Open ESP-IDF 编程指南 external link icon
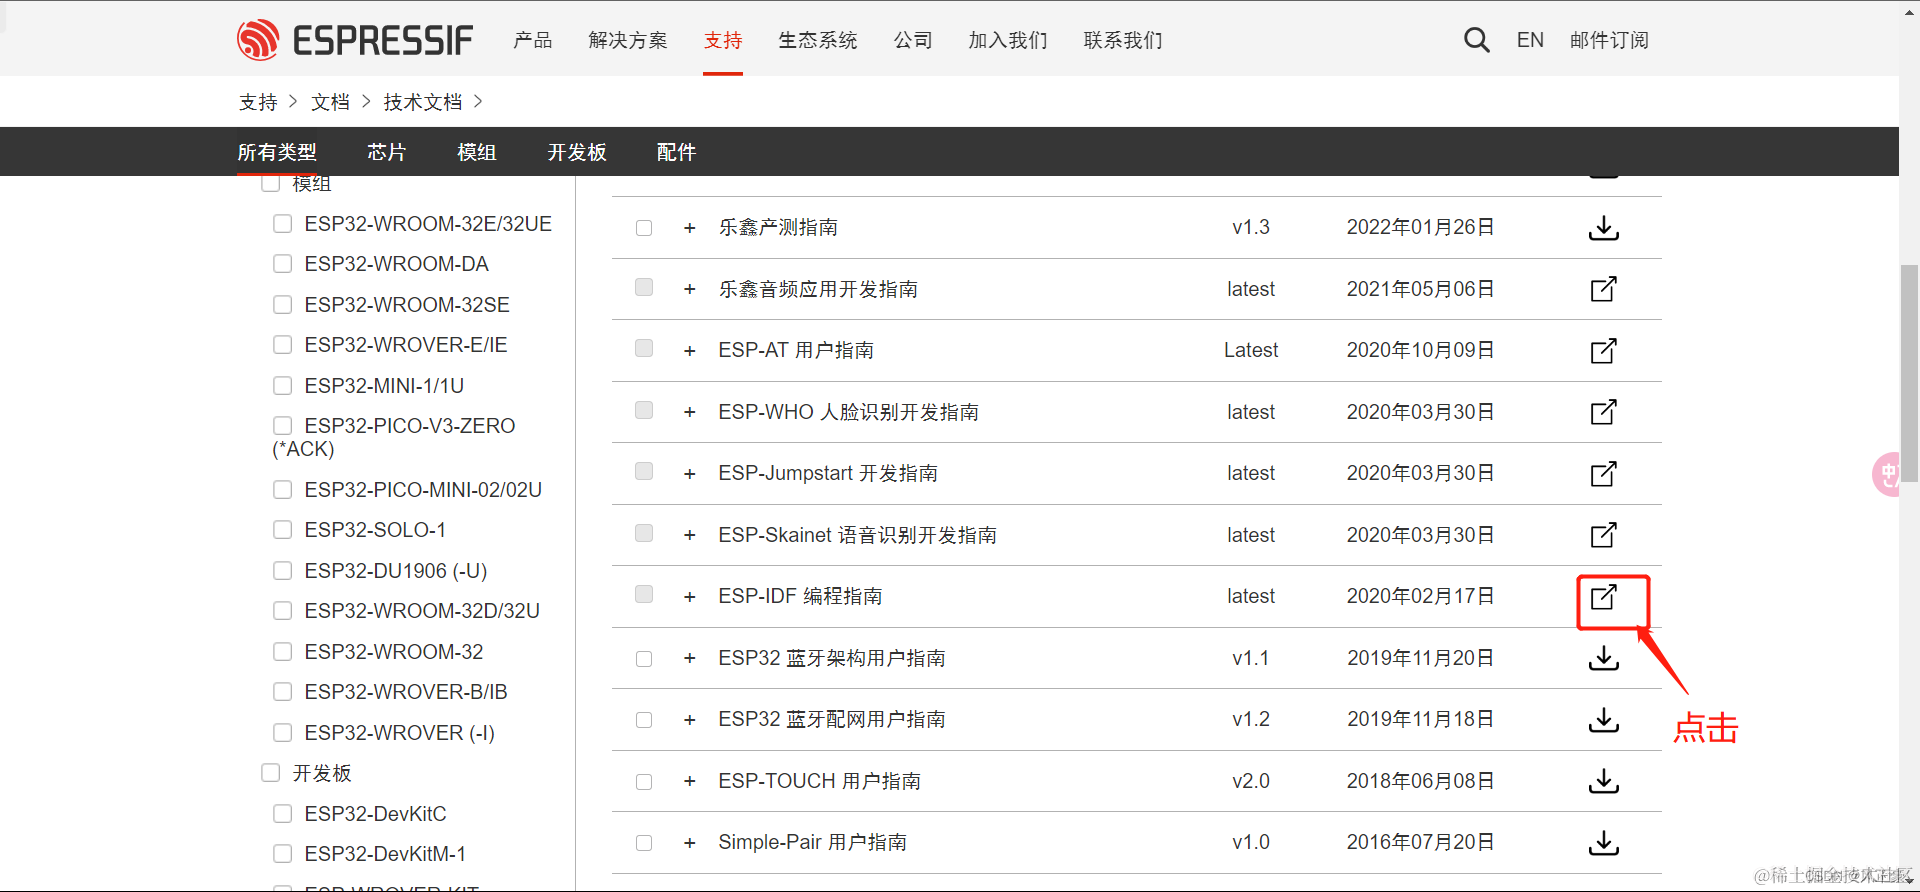1920x892 pixels. click(1603, 597)
